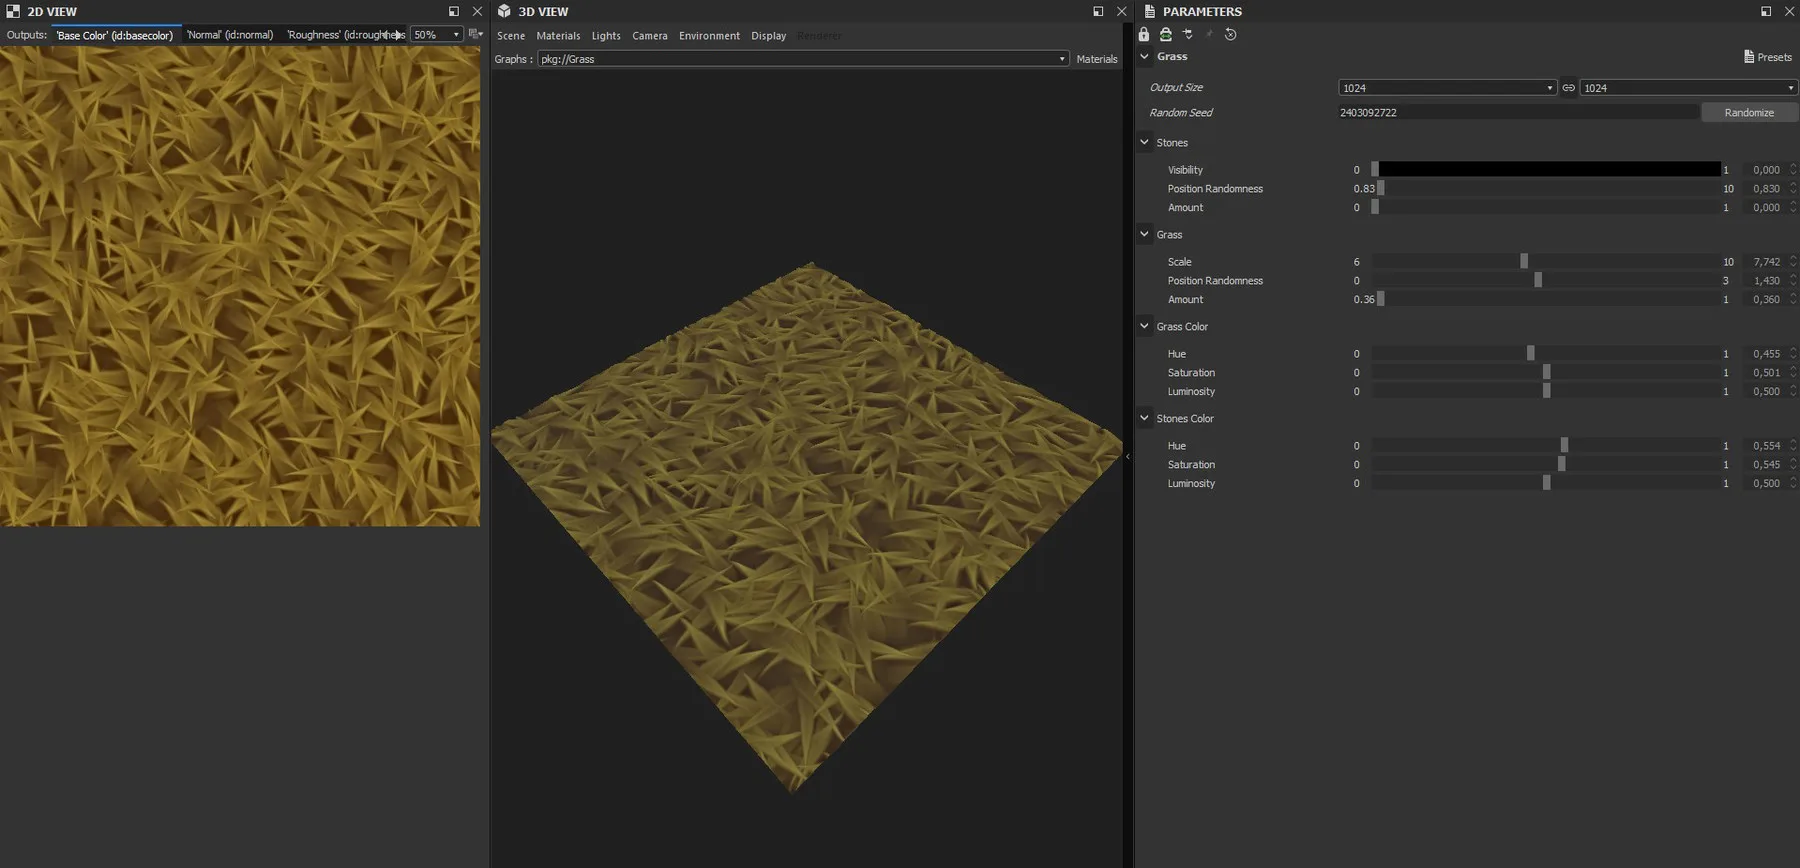The image size is (1800, 868).
Task: Click the 3D grass plane preview
Action: point(806,526)
